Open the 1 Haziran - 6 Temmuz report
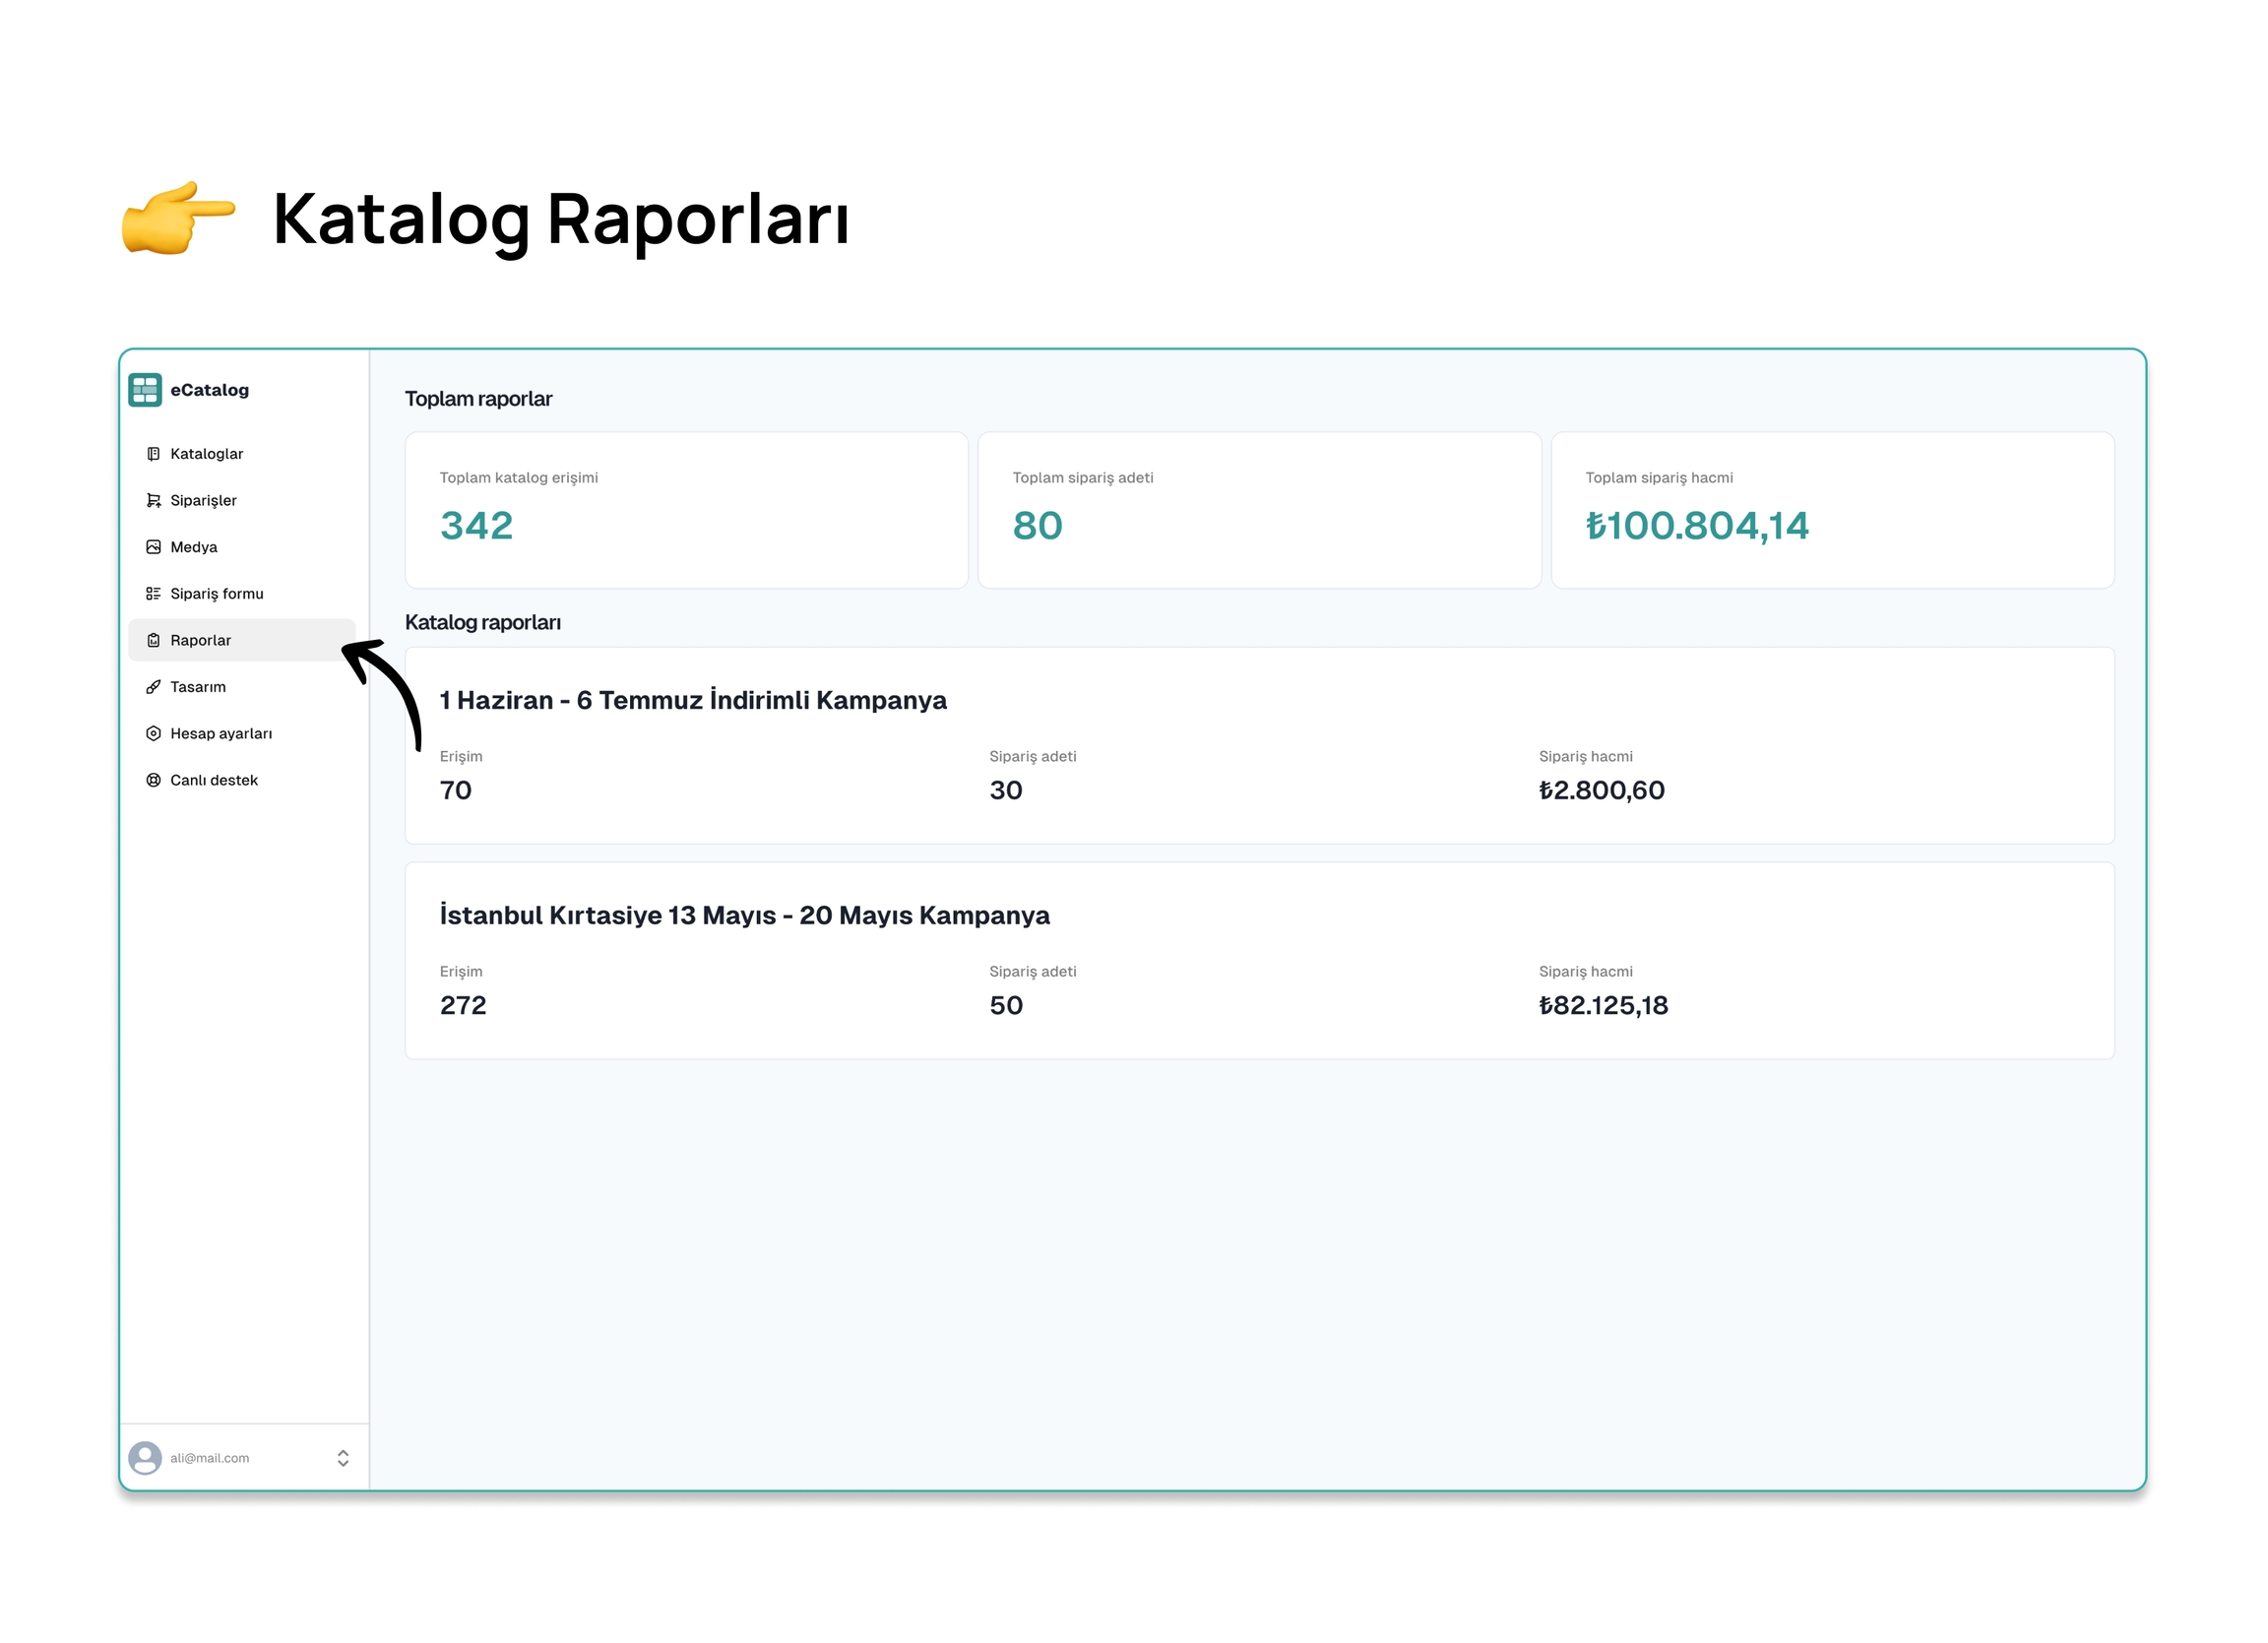2268x1643 pixels. (693, 700)
